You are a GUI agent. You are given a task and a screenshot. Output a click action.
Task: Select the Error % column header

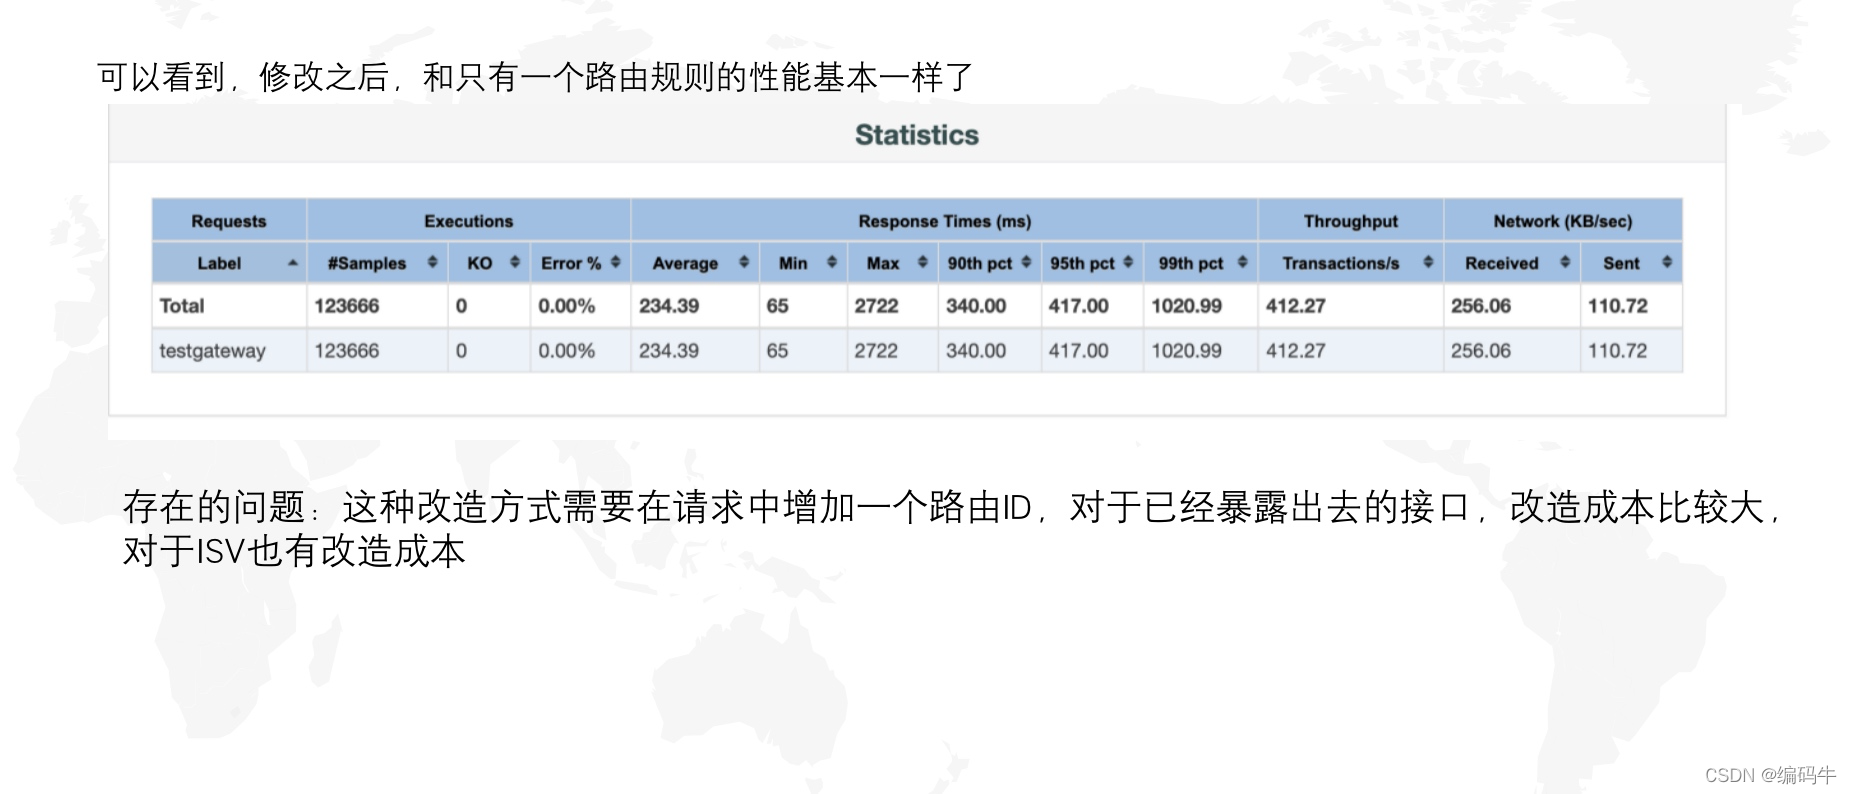click(x=580, y=263)
